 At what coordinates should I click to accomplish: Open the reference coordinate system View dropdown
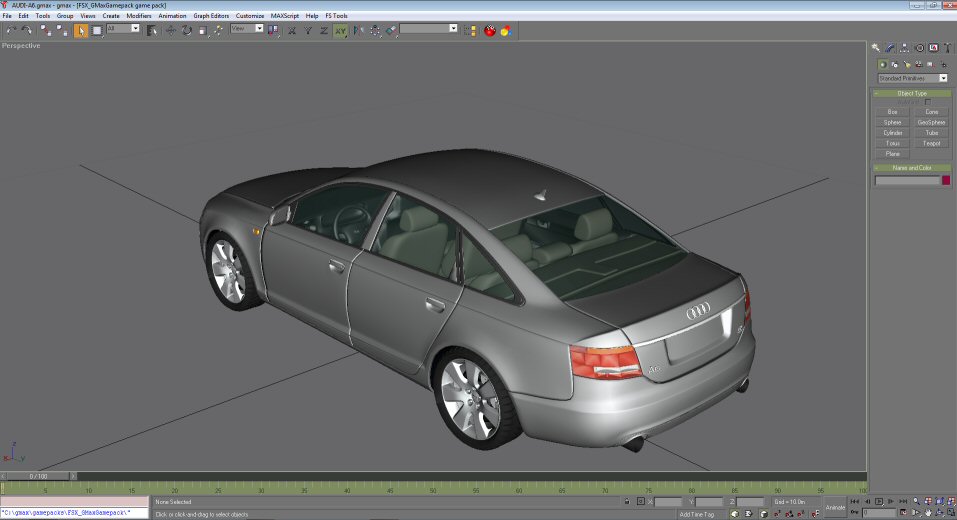coord(259,28)
